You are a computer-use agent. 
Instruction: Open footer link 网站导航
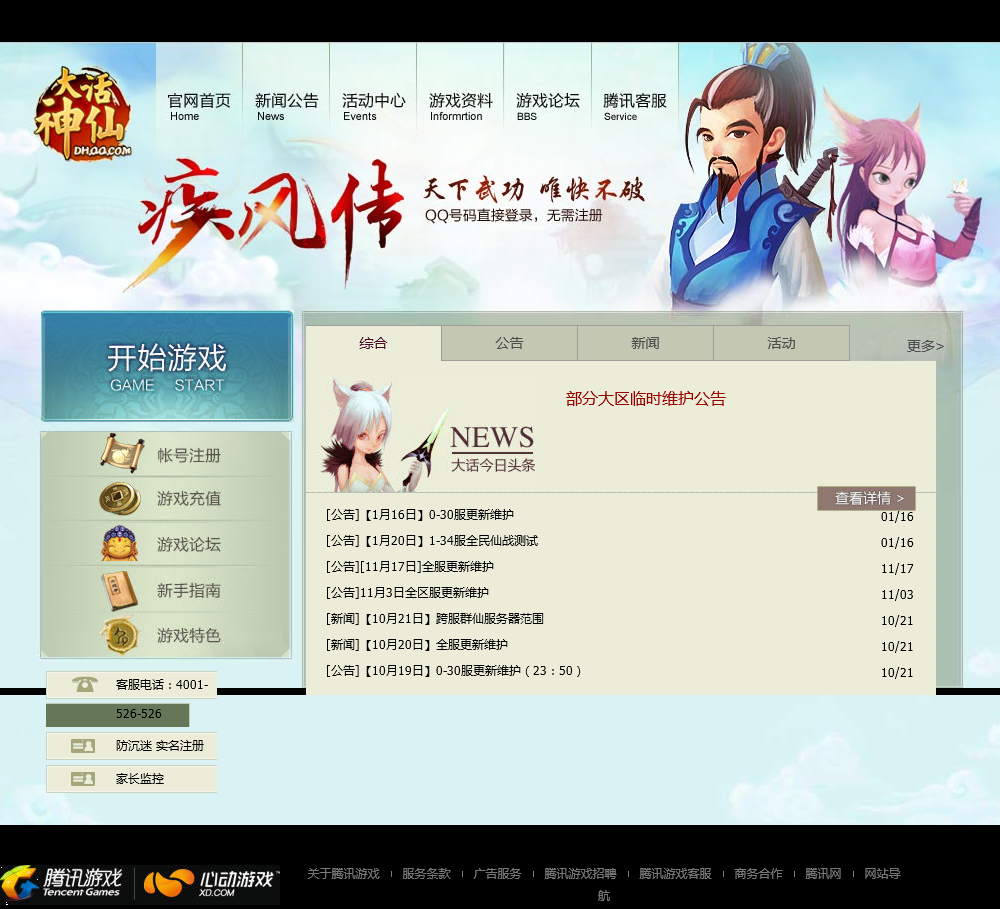pyautogui.click(x=882, y=874)
